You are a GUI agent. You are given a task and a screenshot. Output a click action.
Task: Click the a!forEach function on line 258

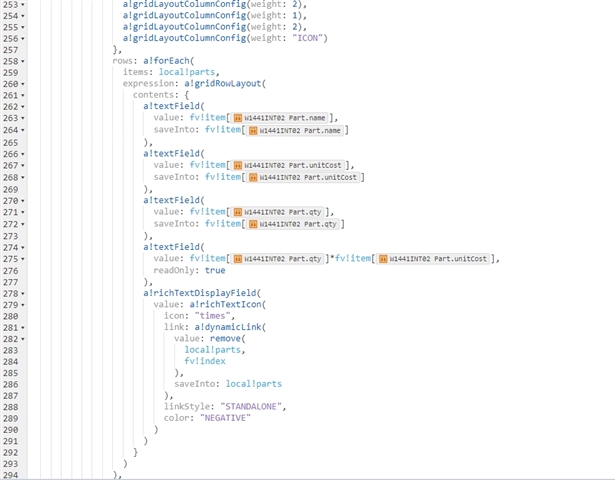point(166,61)
